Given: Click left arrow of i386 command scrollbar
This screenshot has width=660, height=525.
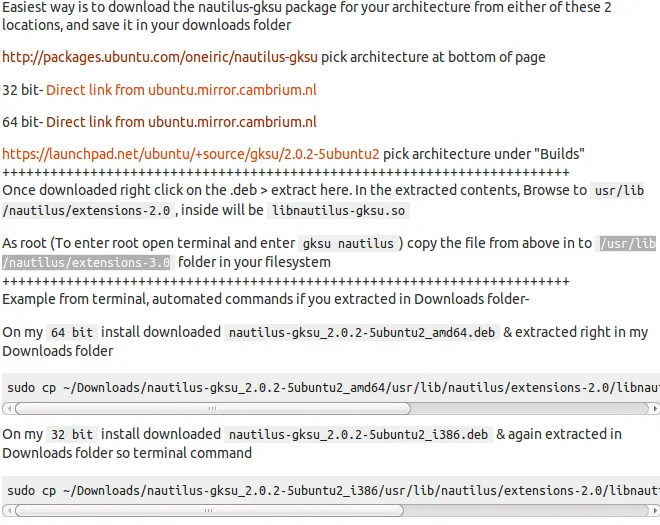Looking at the screenshot, I should pos(9,512).
